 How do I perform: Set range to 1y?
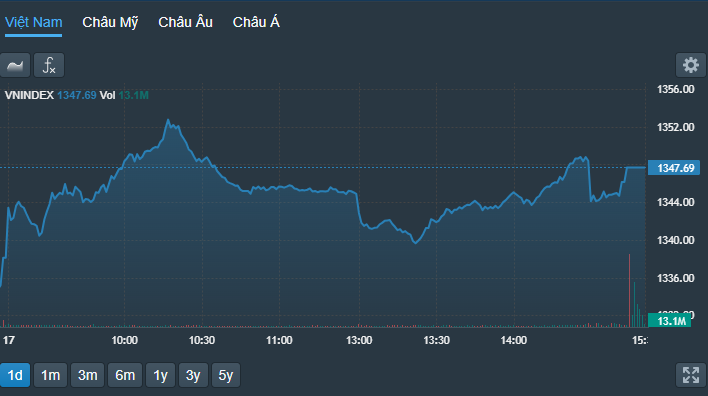click(x=160, y=375)
